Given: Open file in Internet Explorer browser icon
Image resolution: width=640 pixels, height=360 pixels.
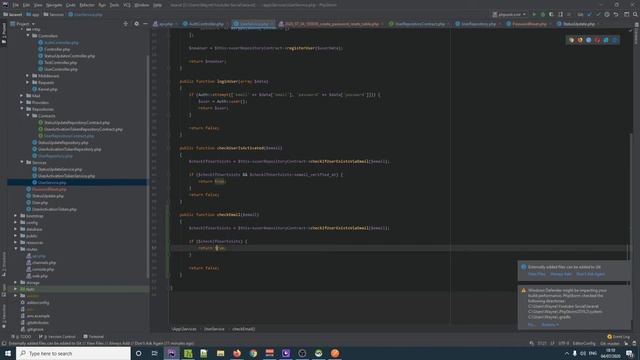Looking at the screenshot, I should click(606, 40).
